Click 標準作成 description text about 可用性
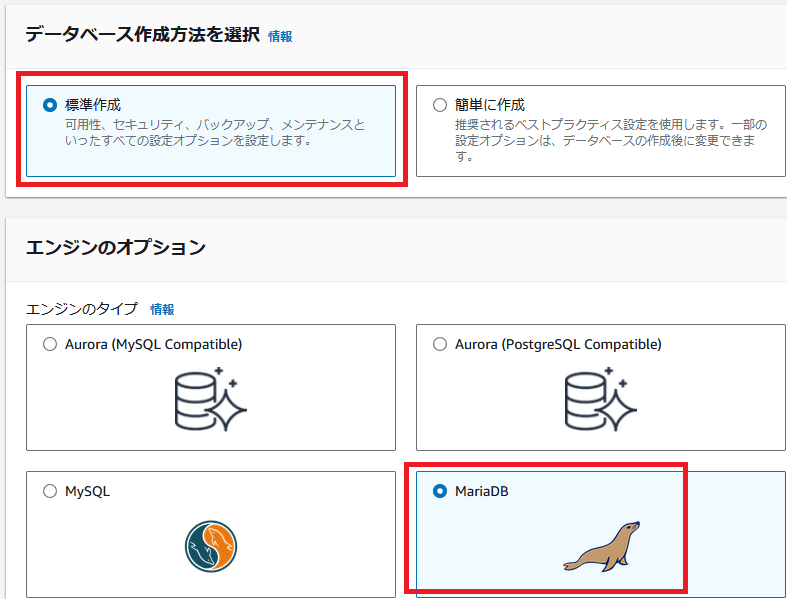The image size is (787, 599). (x=215, y=133)
